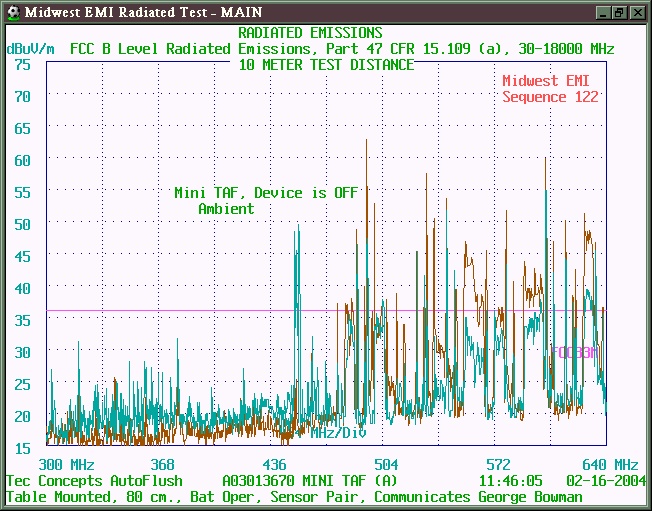Minimize the Midwest EMI Radiated Test window
The image size is (652, 511).
coord(602,12)
